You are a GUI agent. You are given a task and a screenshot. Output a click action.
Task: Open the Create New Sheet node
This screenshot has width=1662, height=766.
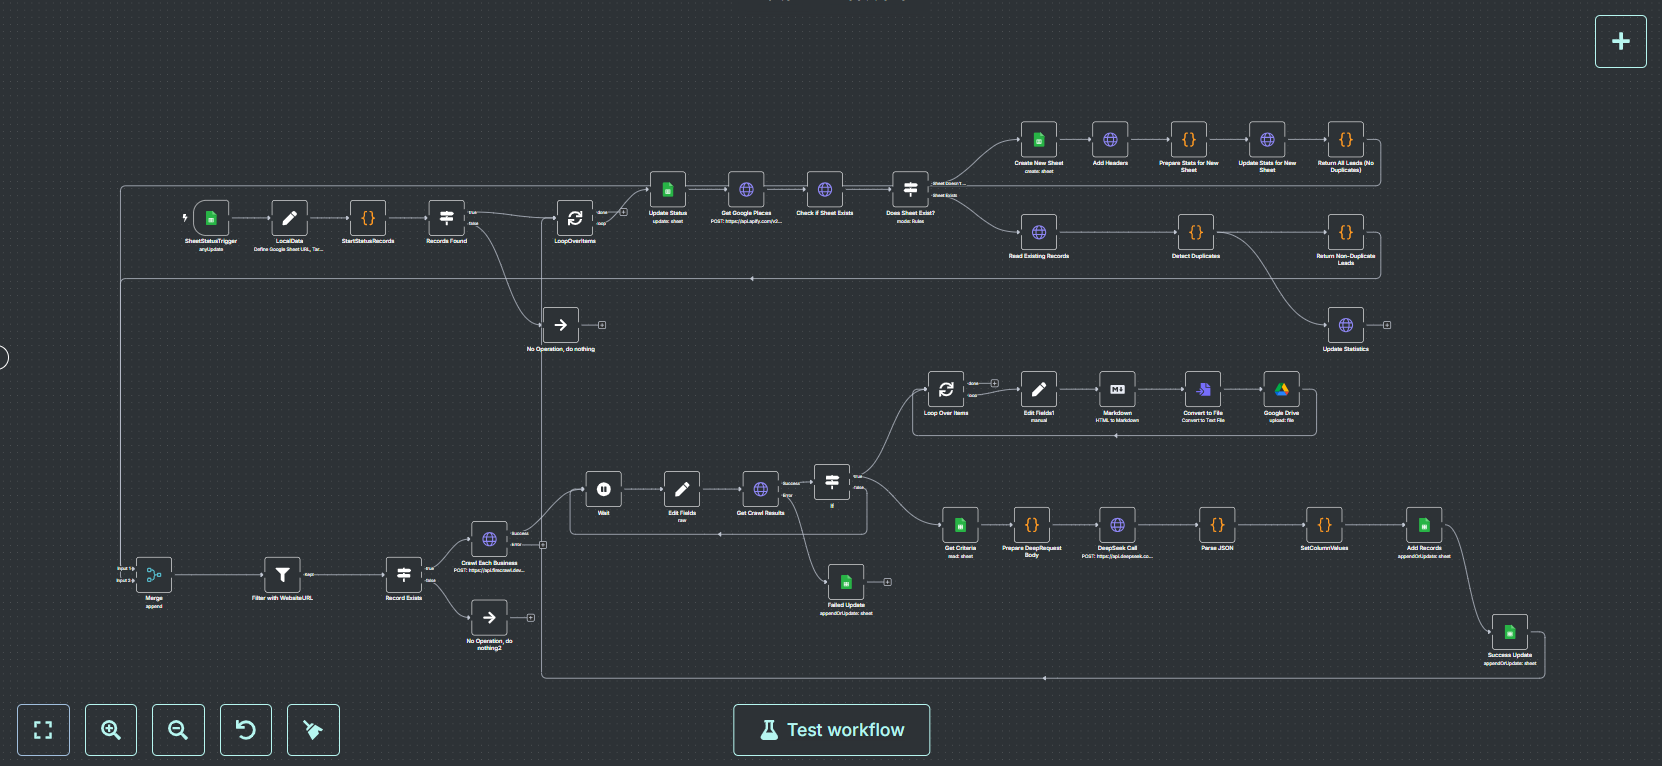pyautogui.click(x=1039, y=140)
